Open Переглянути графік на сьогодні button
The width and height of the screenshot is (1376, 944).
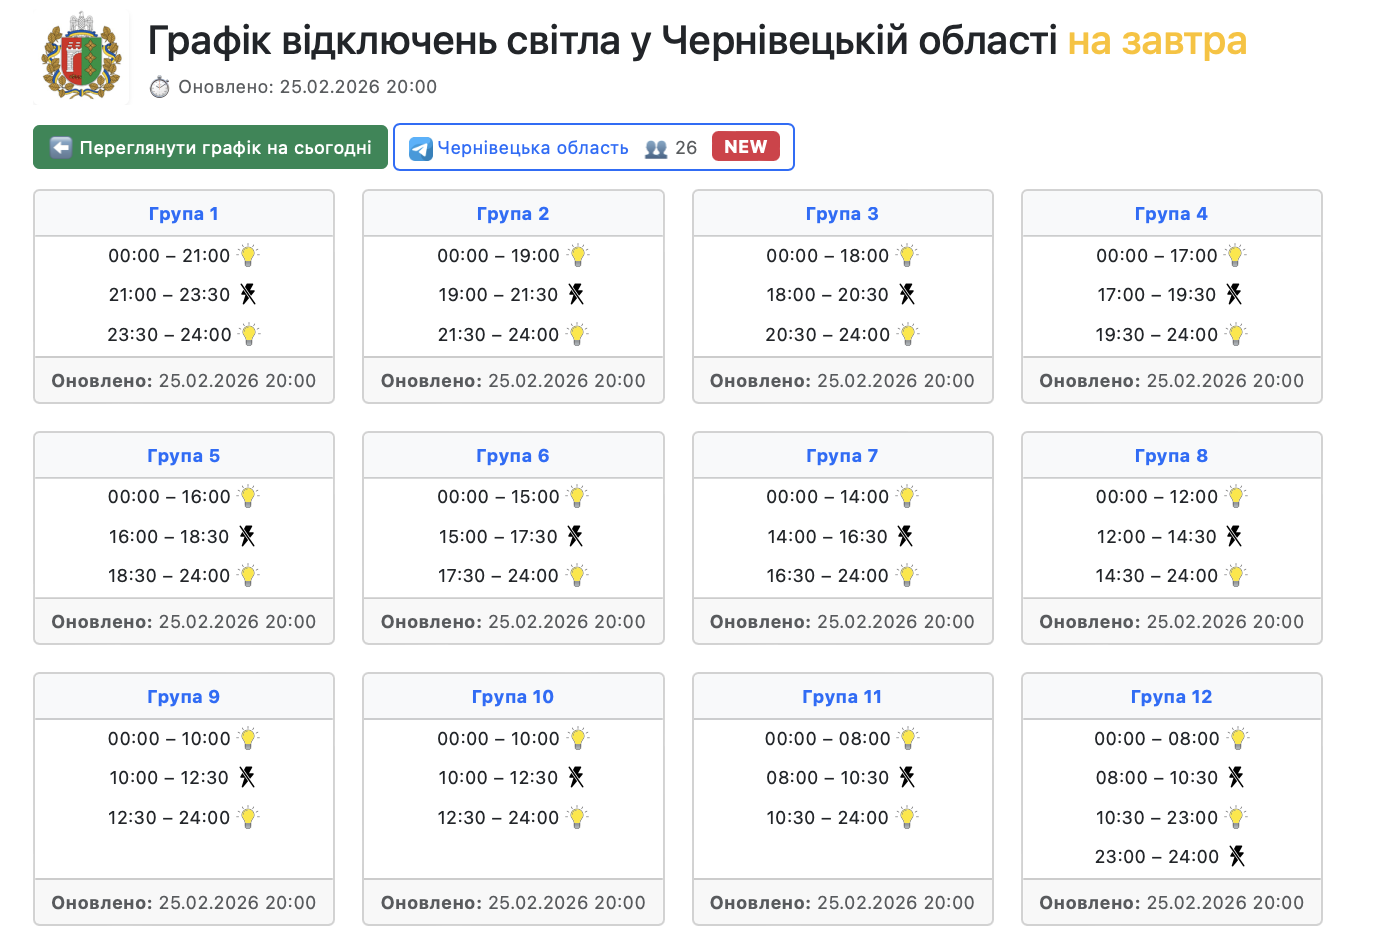pos(210,148)
